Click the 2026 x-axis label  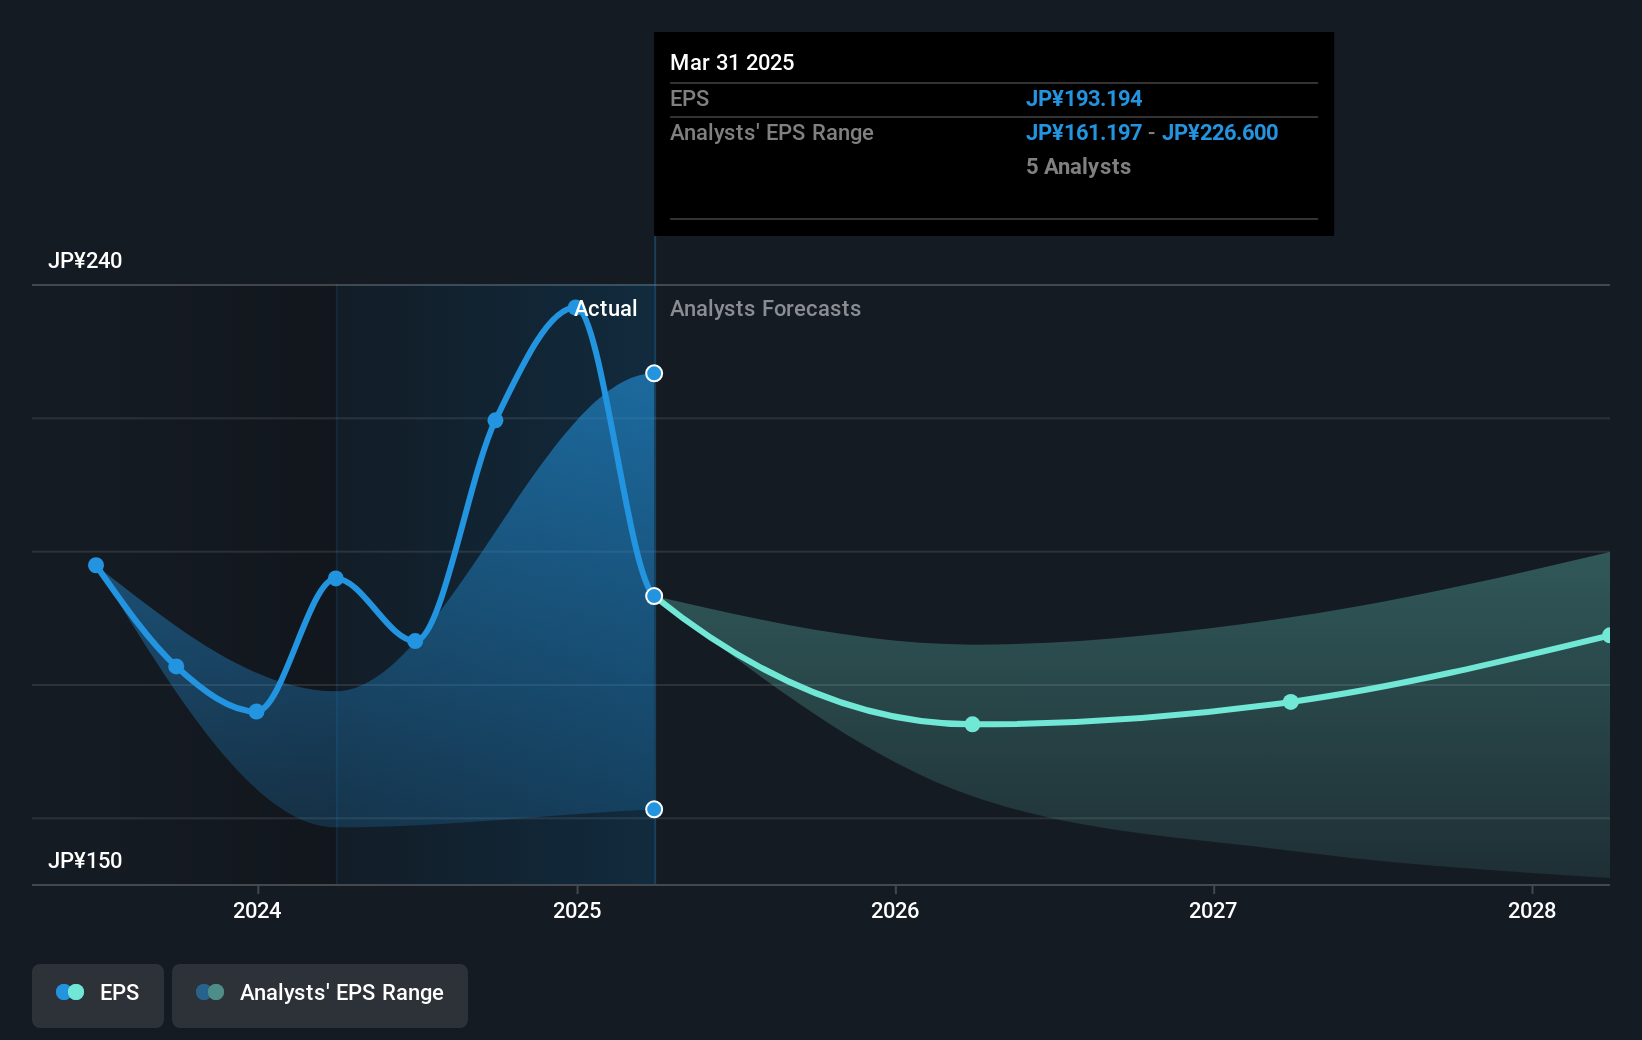point(895,910)
